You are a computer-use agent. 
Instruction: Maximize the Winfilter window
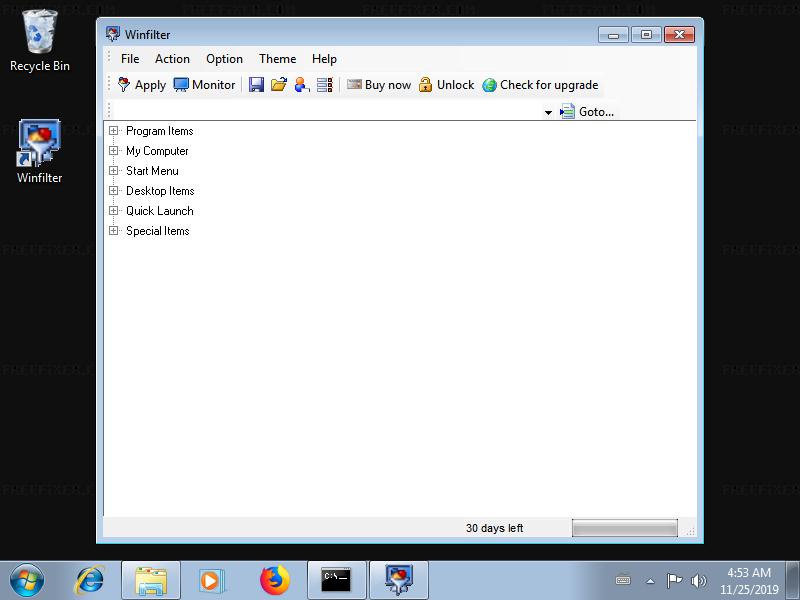click(x=646, y=35)
